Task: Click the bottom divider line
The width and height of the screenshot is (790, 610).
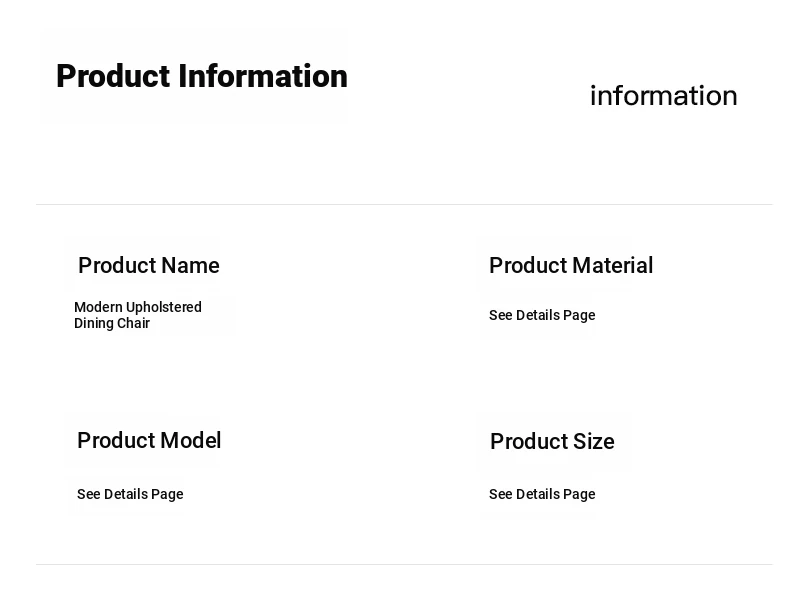Action: click(403, 565)
